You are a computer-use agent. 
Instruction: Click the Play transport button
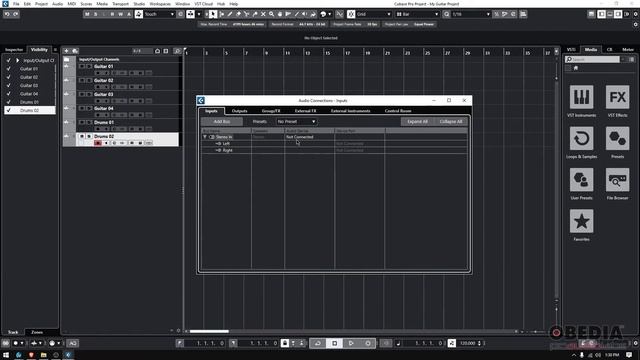[351, 343]
